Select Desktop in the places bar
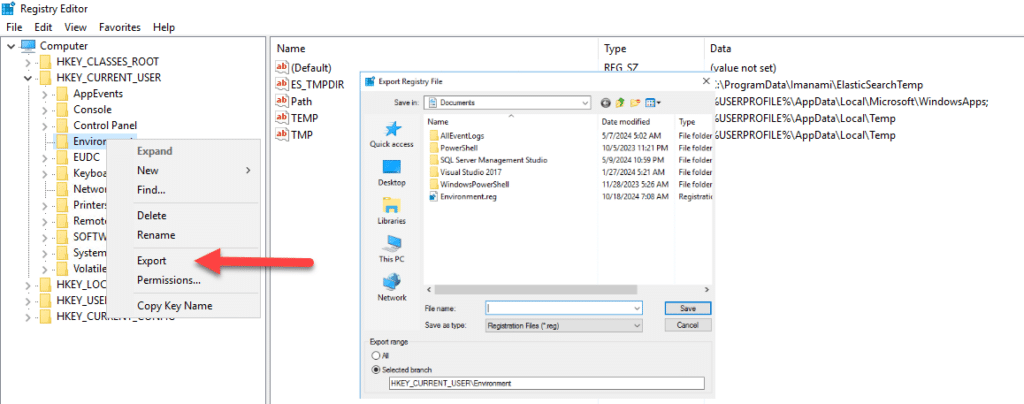1024x404 pixels. [x=391, y=173]
